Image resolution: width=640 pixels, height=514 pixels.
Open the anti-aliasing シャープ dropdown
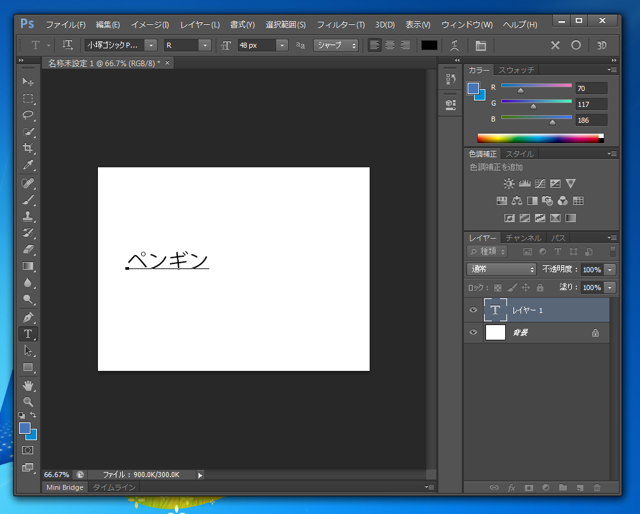[336, 45]
